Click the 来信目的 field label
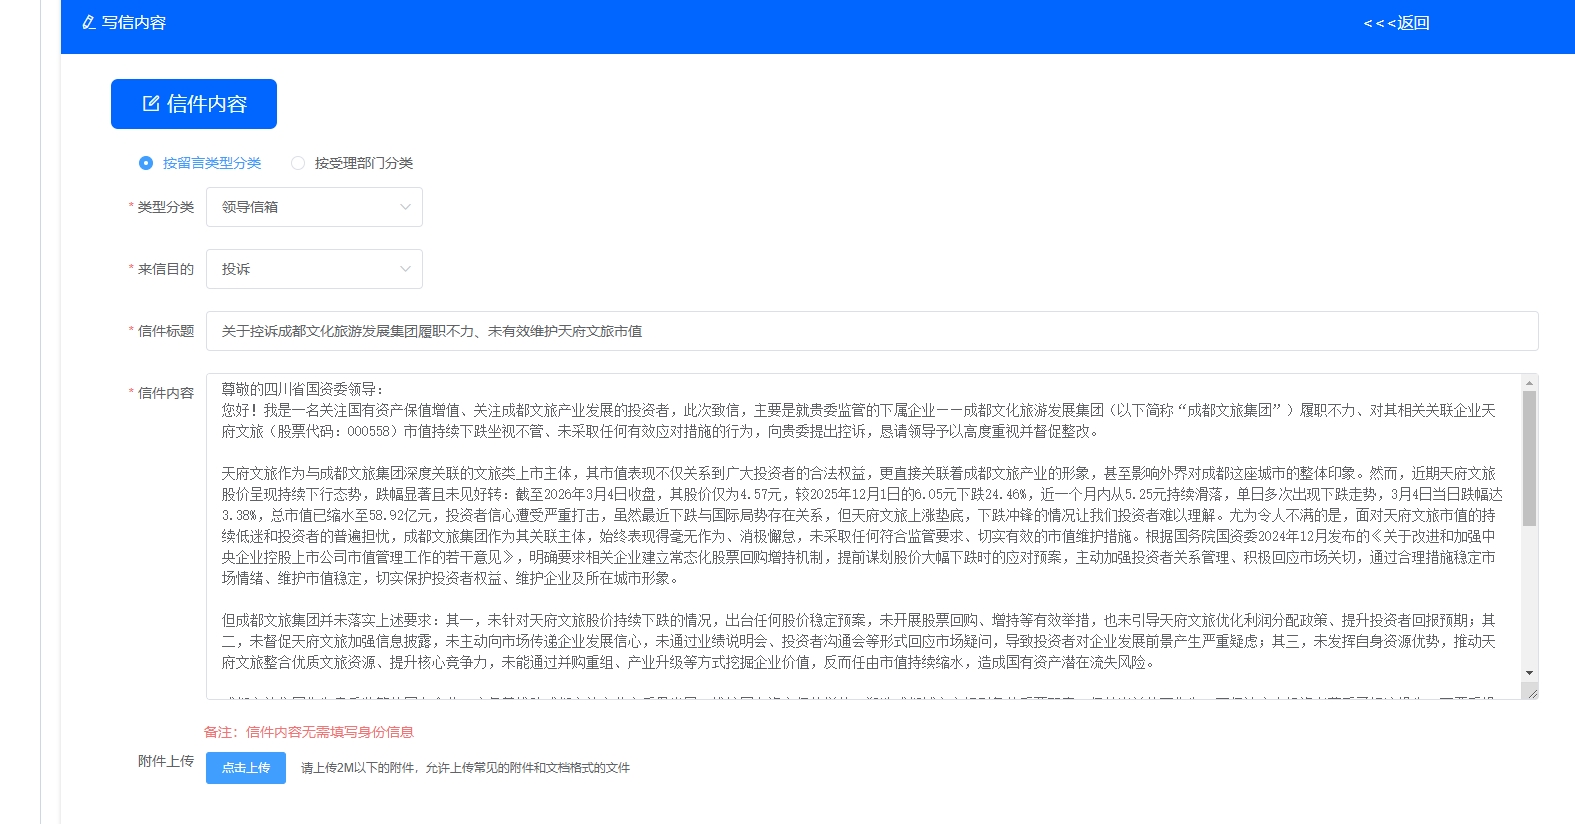The height and width of the screenshot is (824, 1575). (x=166, y=269)
